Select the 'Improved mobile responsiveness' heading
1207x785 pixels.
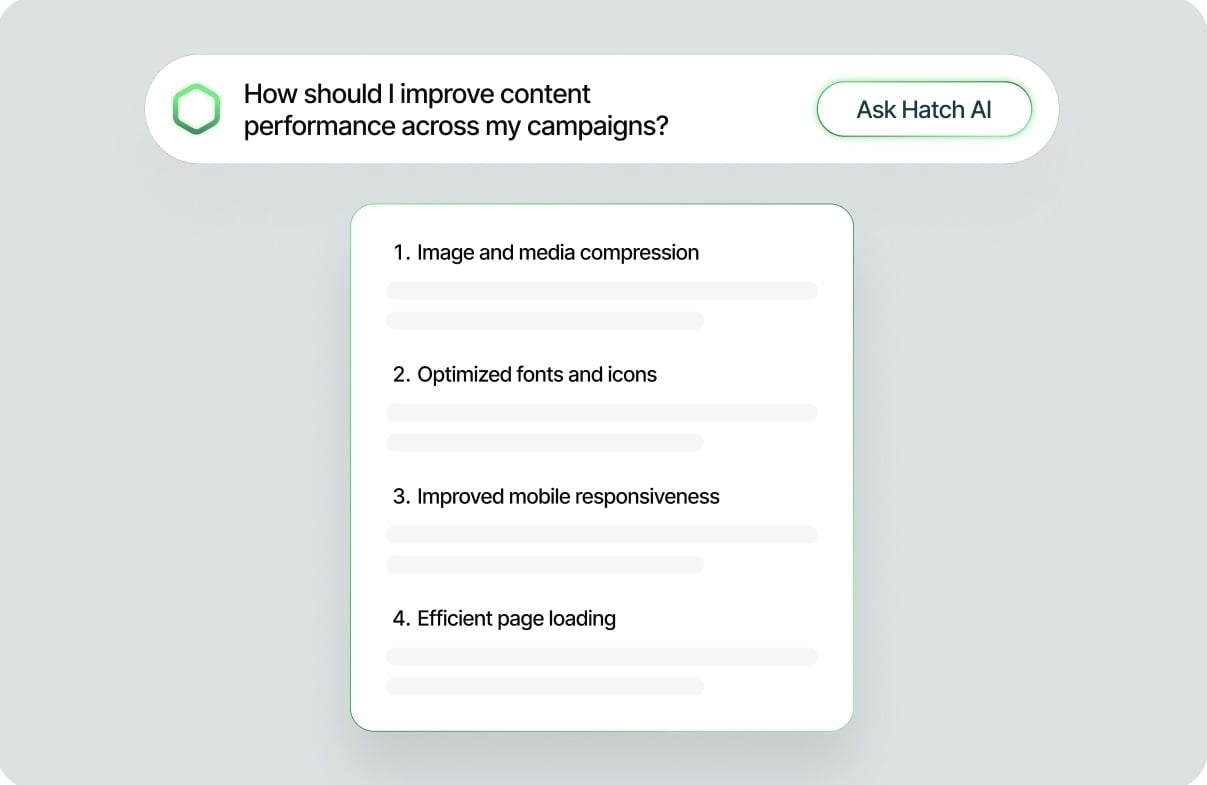[x=568, y=496]
